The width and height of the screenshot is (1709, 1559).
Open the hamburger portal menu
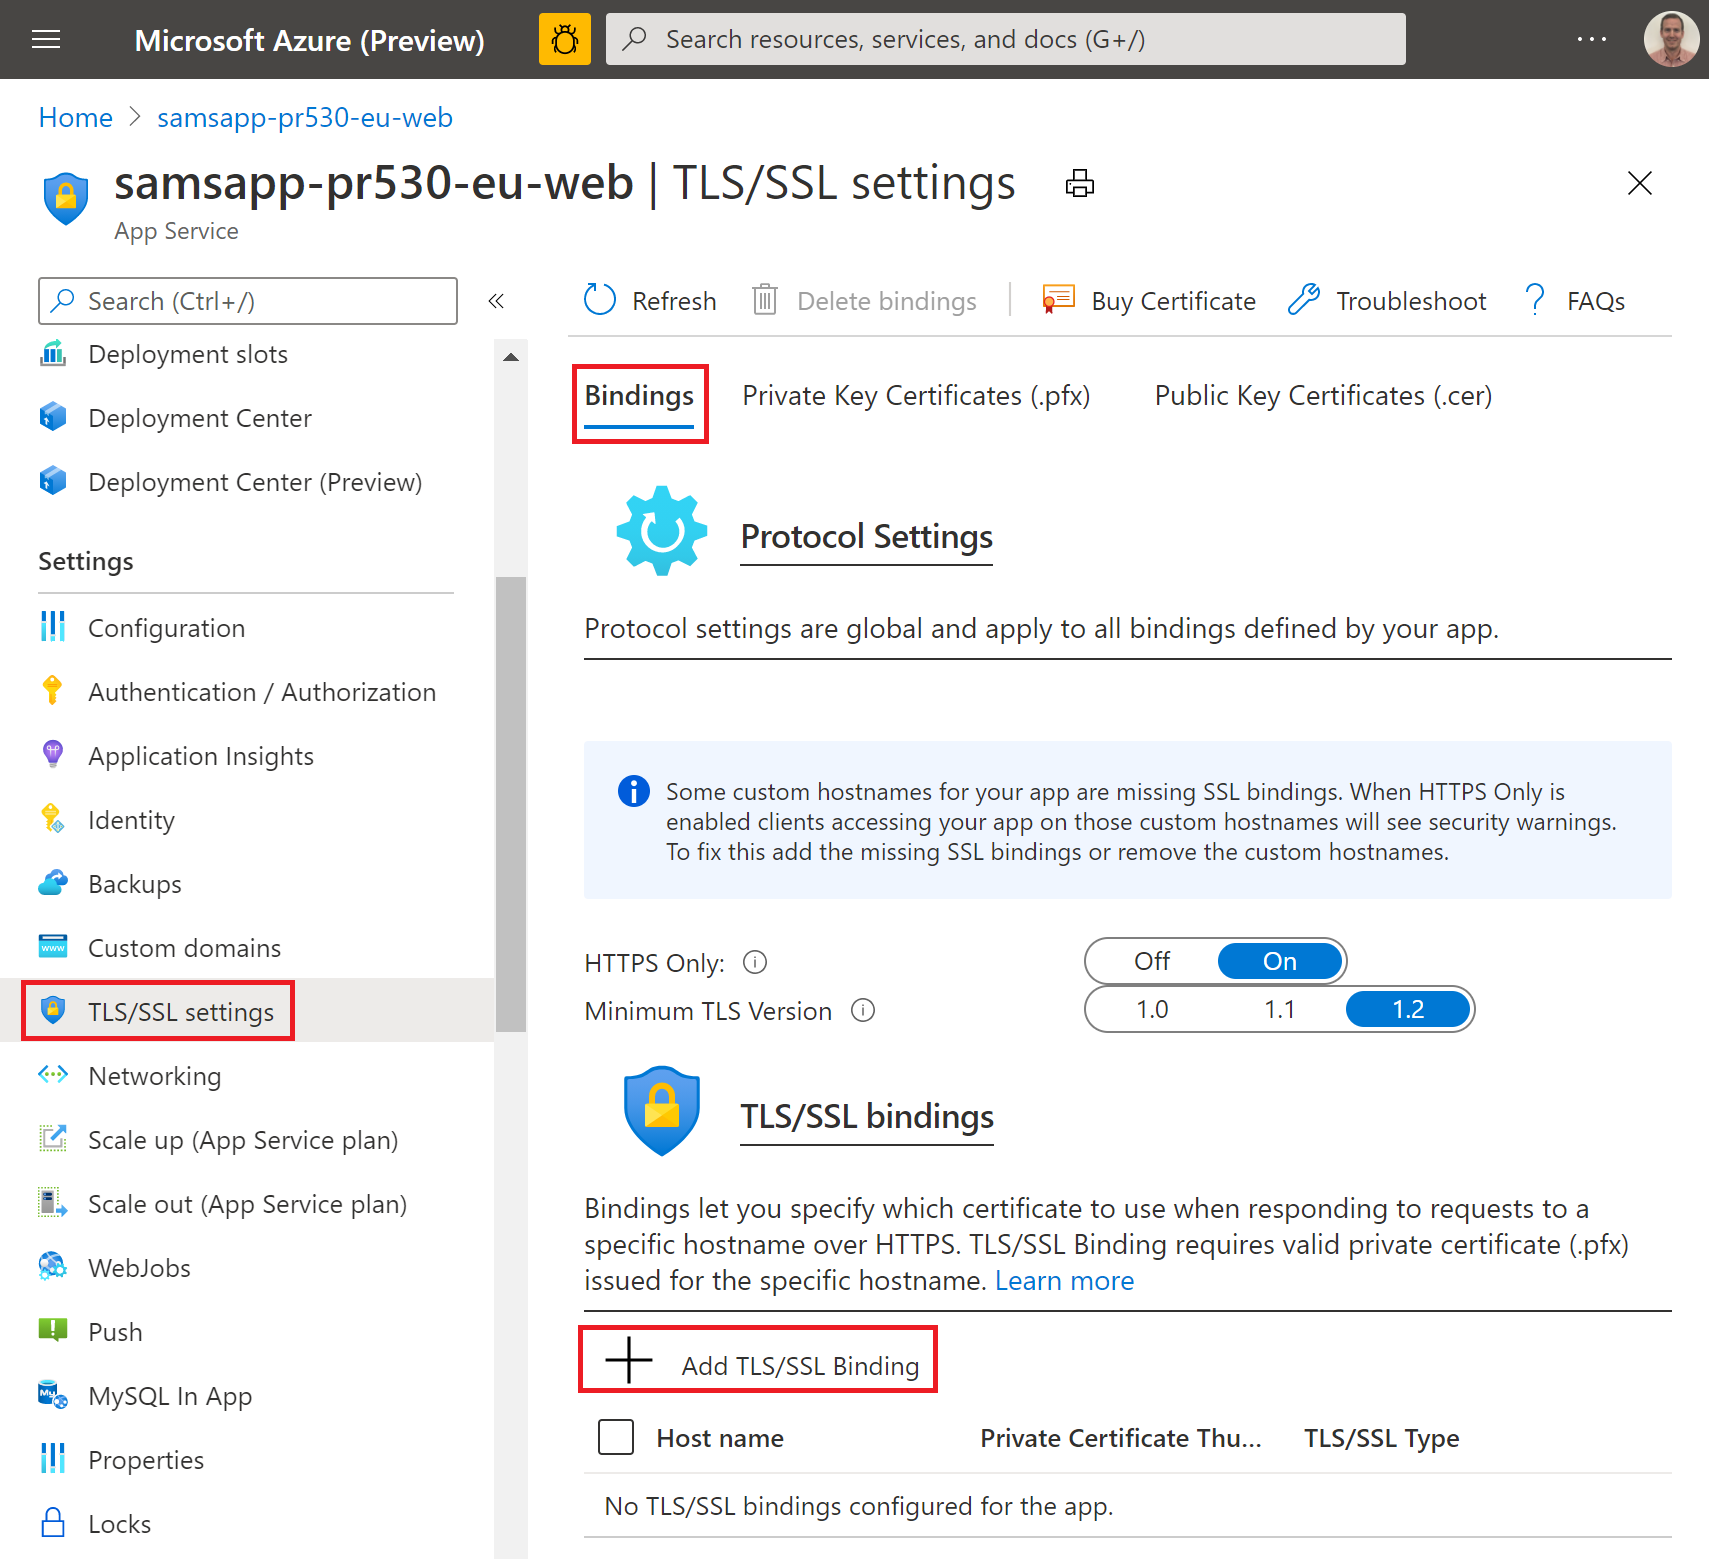[46, 40]
